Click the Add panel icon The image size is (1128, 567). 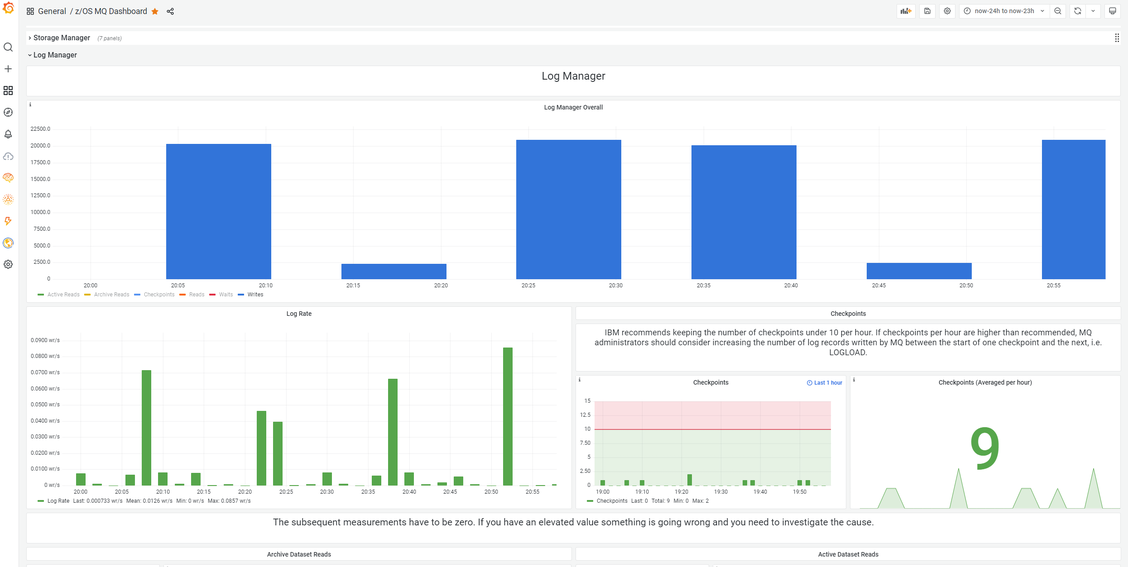tap(906, 11)
